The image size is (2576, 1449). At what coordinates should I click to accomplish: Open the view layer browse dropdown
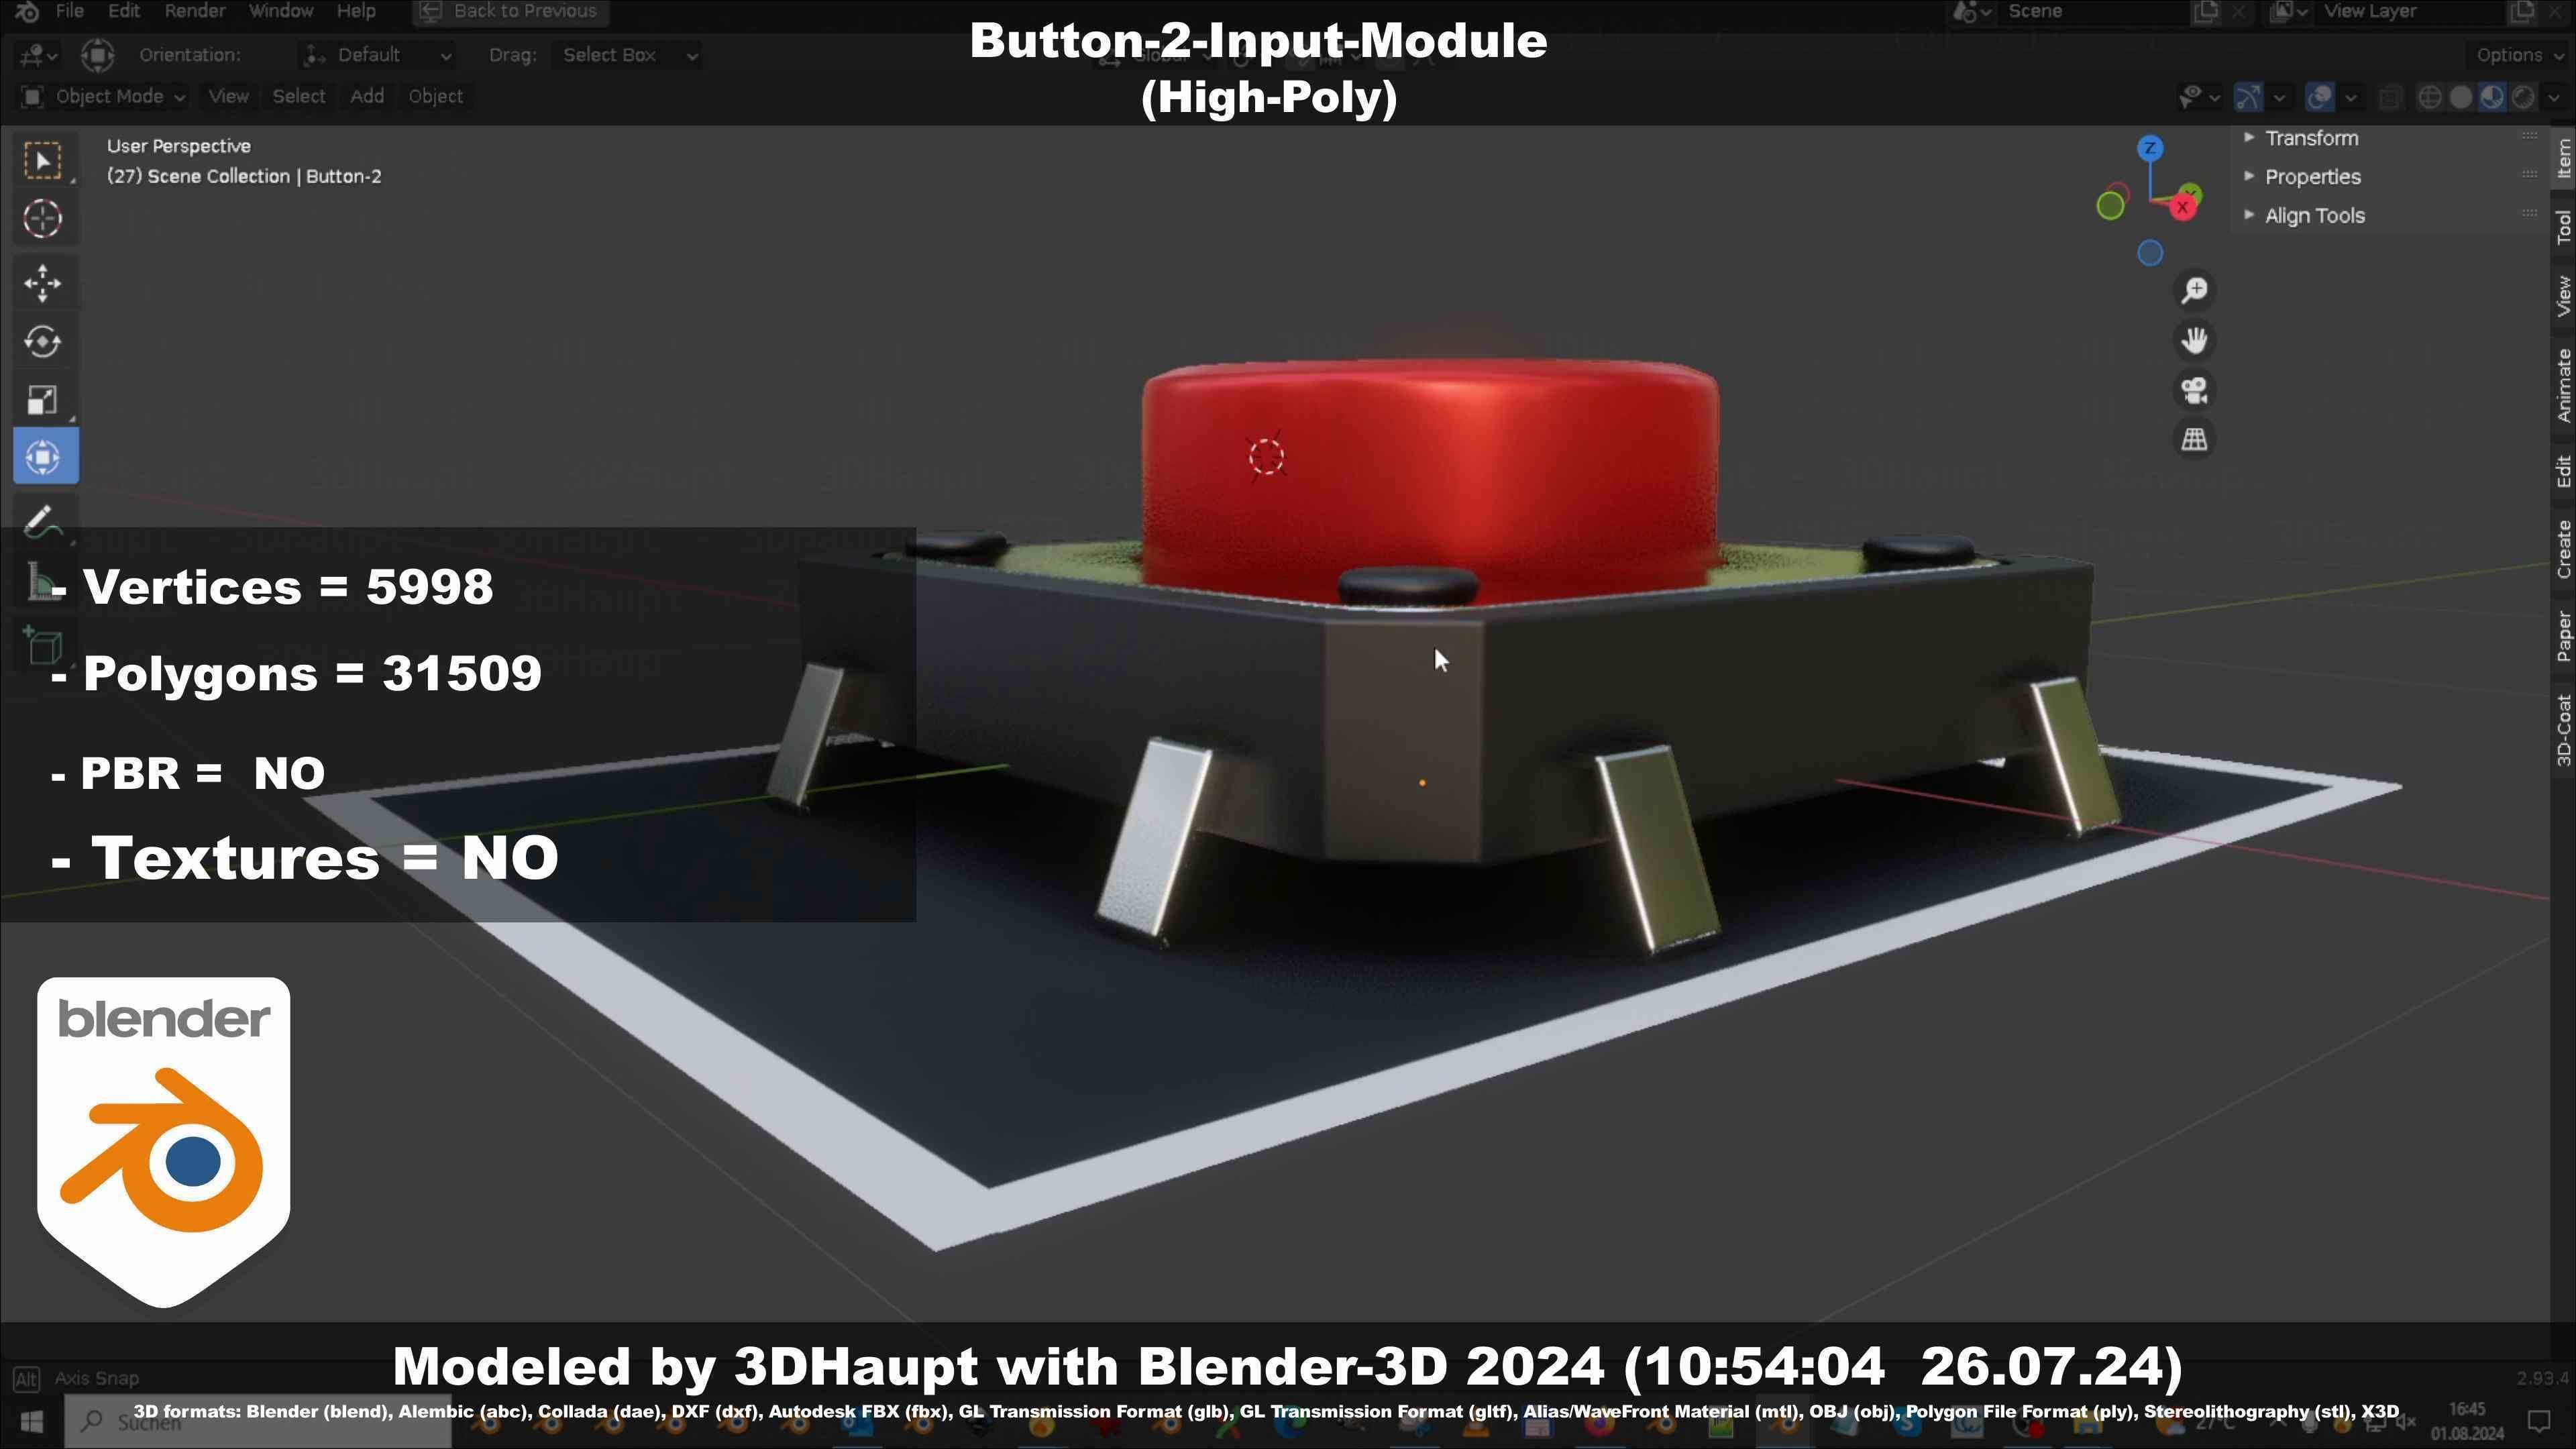[2288, 11]
